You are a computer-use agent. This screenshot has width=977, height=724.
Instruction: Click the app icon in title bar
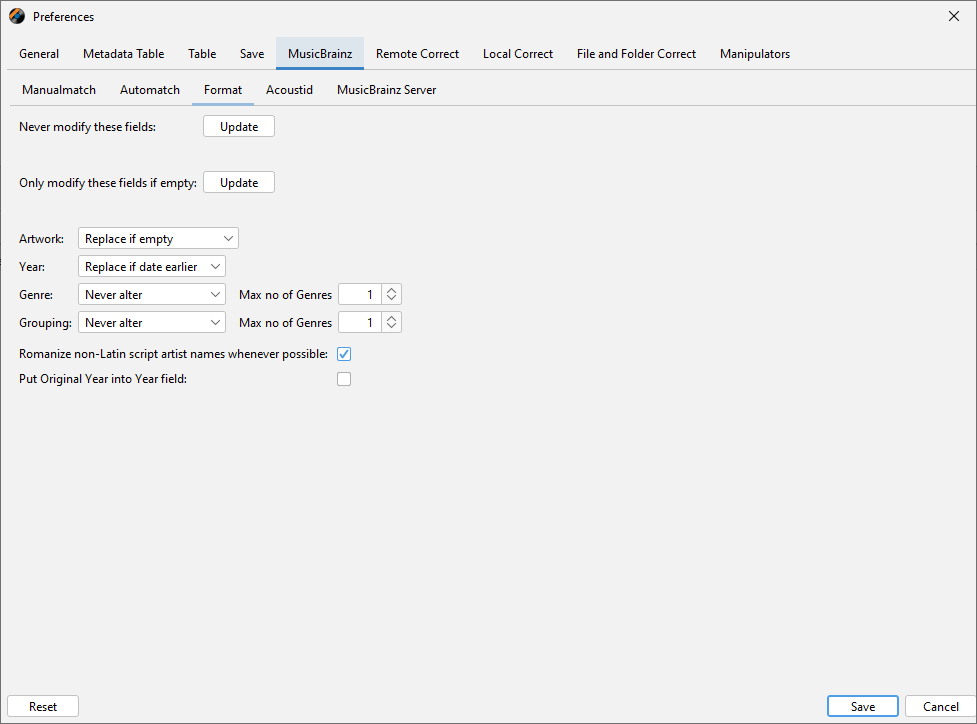(x=17, y=16)
